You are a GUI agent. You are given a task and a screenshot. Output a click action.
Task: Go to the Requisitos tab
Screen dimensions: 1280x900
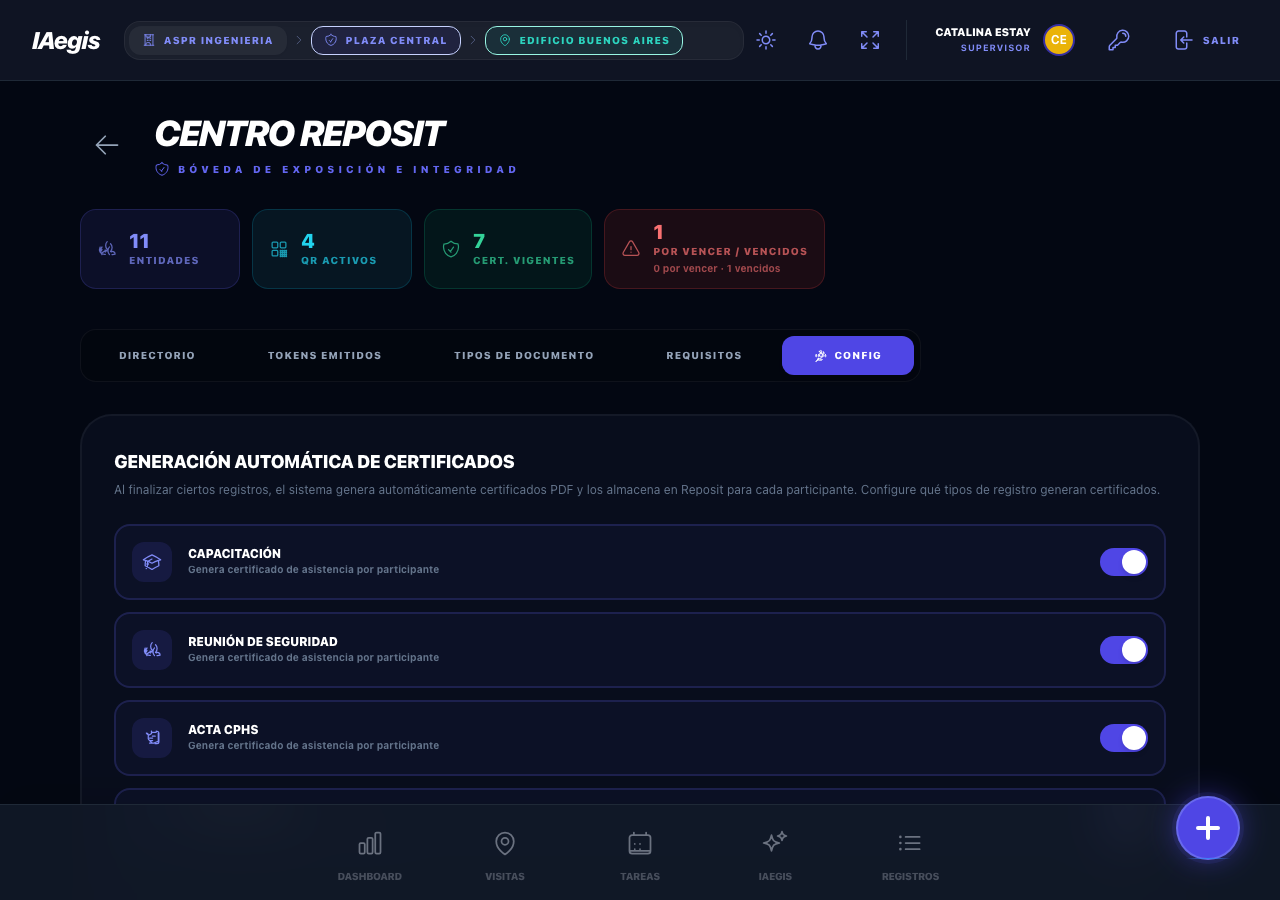[x=704, y=355]
